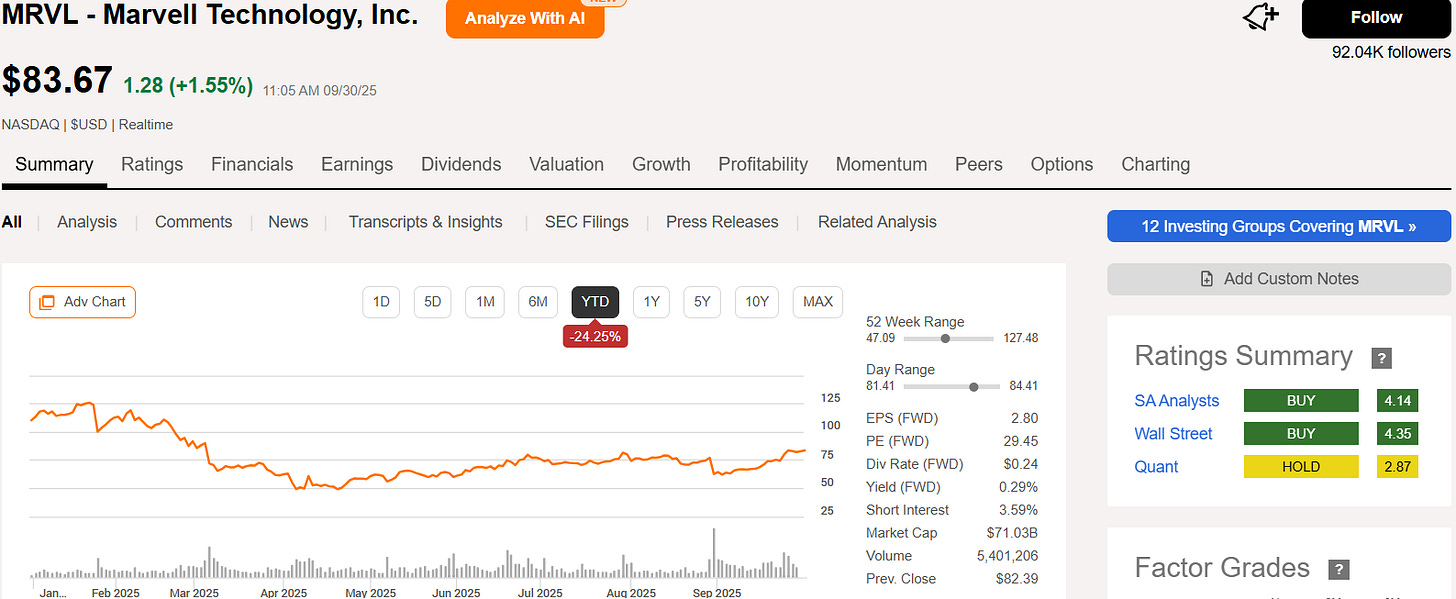Switch to the Peers tab
The height and width of the screenshot is (599, 1456).
pos(979,164)
